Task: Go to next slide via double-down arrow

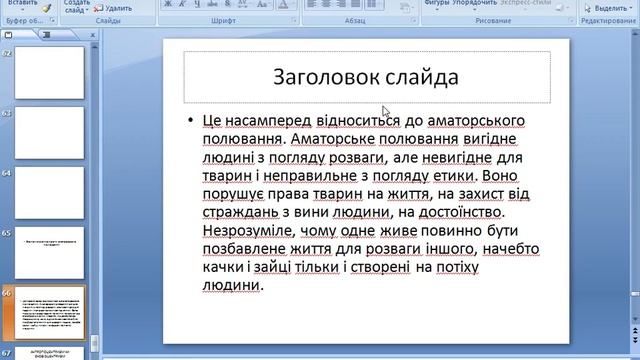Action: click(635, 339)
